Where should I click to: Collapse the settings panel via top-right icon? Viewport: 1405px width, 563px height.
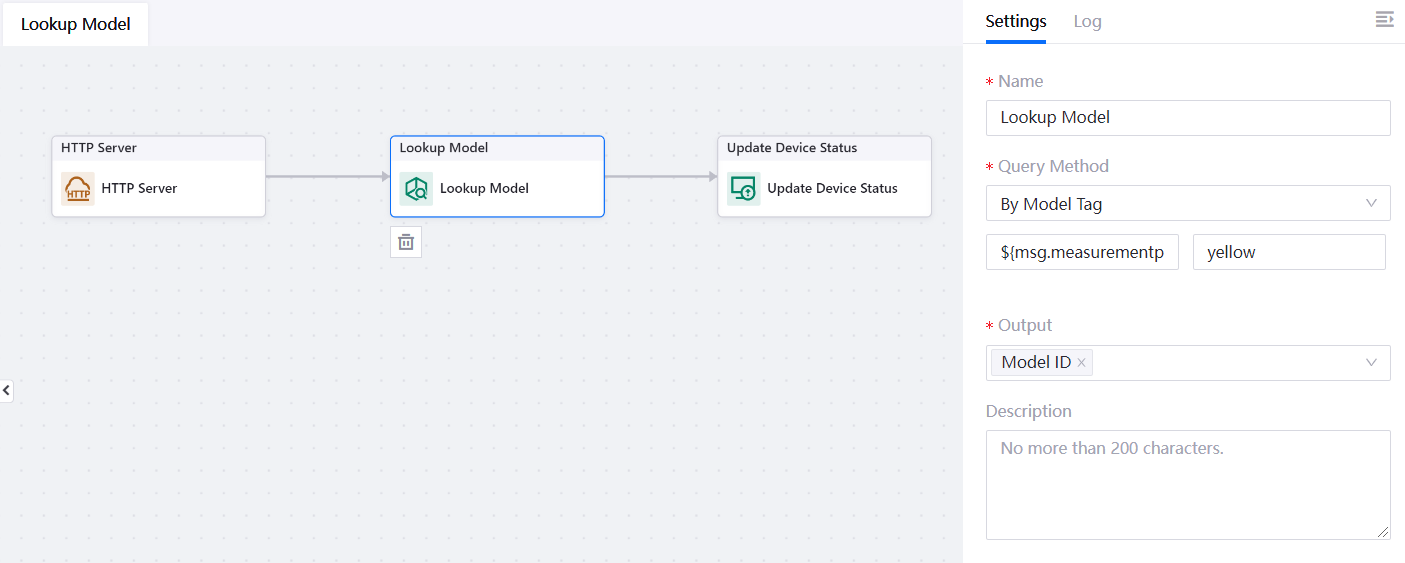pos(1384,20)
